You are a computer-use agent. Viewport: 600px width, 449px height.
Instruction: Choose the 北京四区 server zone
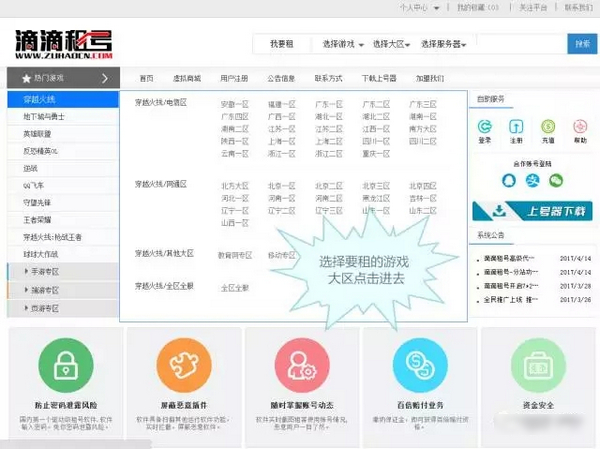(x=423, y=186)
